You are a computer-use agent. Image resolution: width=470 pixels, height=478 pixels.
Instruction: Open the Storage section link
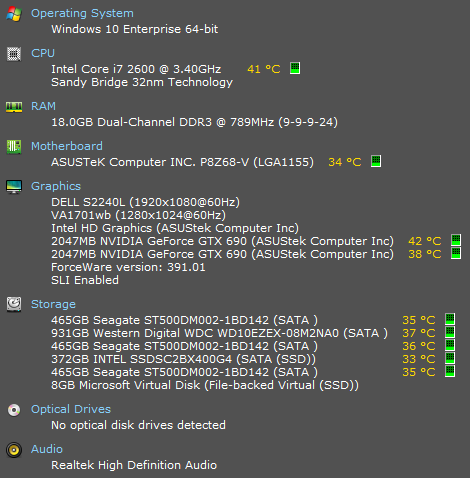53,304
